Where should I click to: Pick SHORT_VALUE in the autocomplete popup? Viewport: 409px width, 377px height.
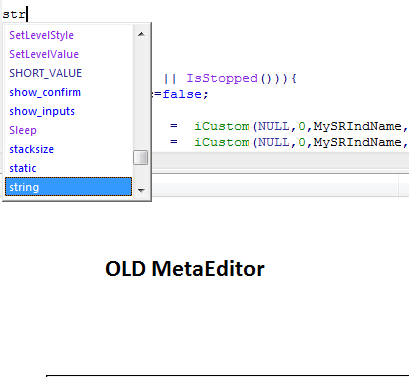[x=68, y=73]
